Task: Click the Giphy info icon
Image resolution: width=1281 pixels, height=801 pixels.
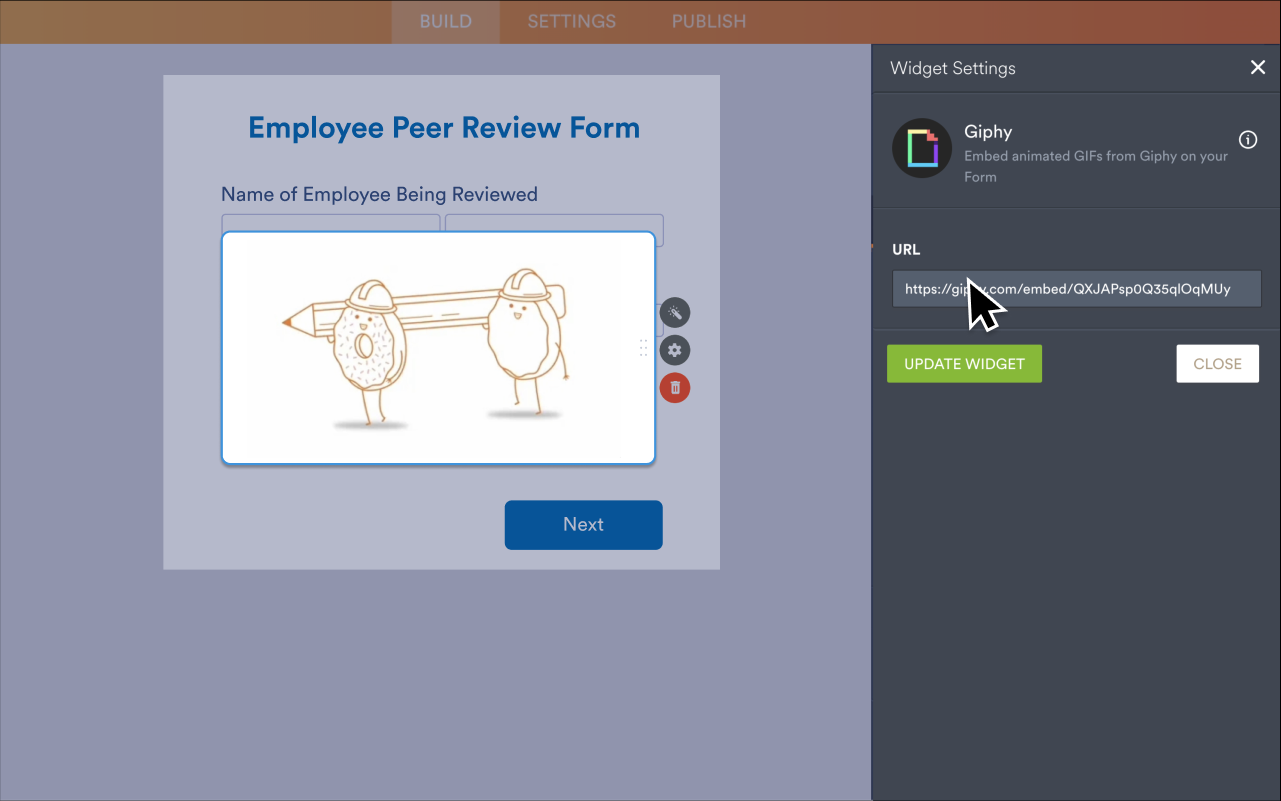Action: [x=1248, y=140]
